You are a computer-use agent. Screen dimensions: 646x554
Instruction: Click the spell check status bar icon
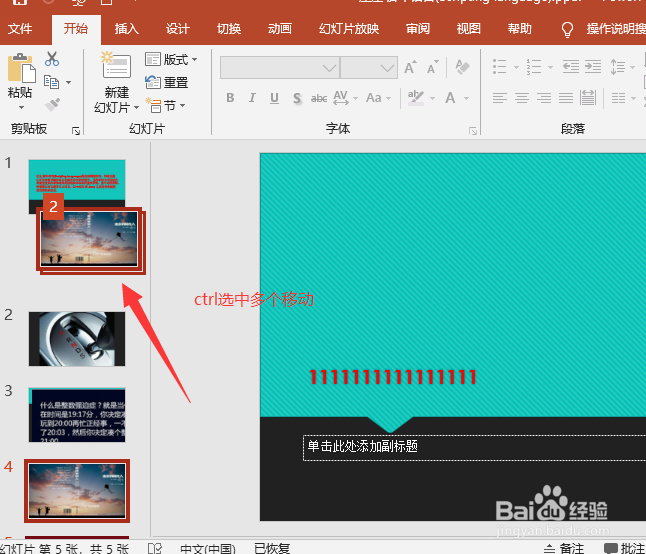[155, 548]
